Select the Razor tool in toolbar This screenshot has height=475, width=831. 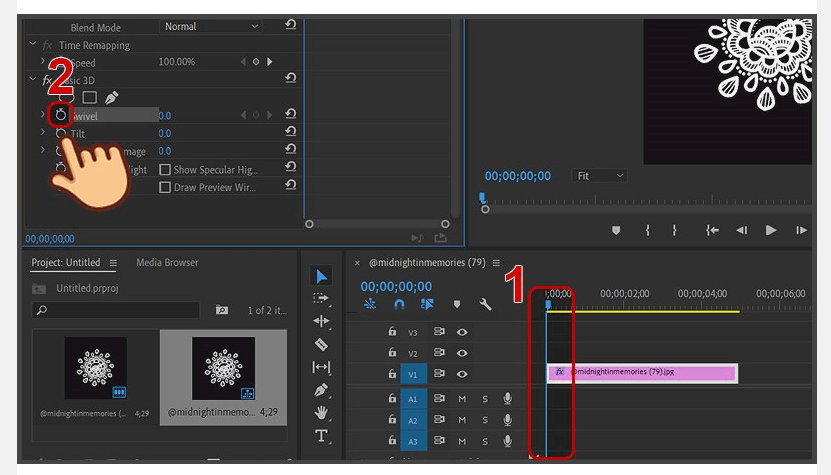point(321,345)
